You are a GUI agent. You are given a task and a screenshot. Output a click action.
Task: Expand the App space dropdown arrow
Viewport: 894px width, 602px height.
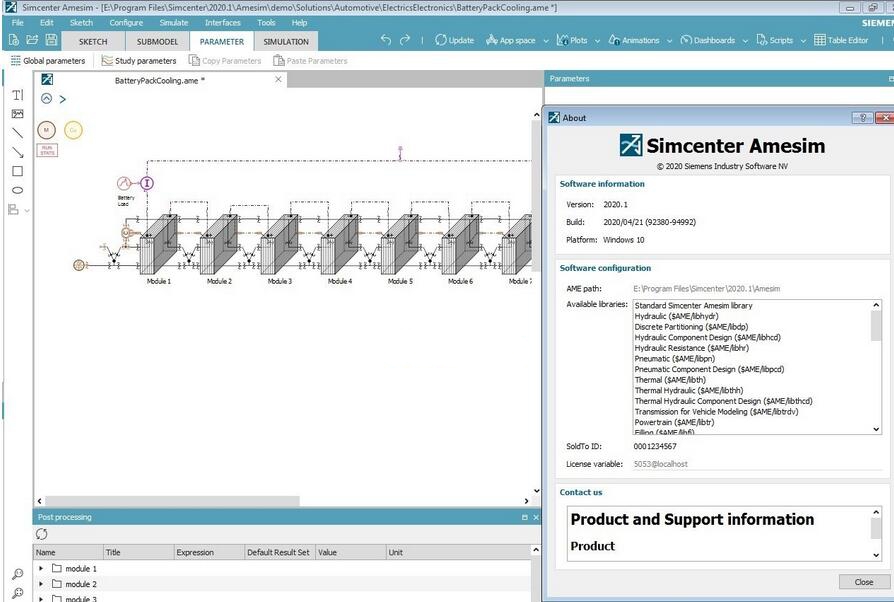point(546,41)
